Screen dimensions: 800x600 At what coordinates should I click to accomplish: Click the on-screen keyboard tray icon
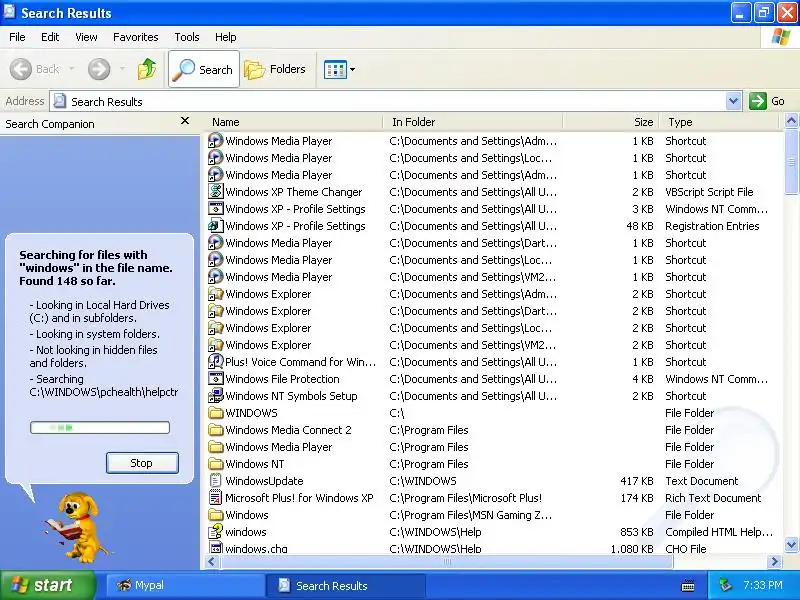(x=688, y=585)
